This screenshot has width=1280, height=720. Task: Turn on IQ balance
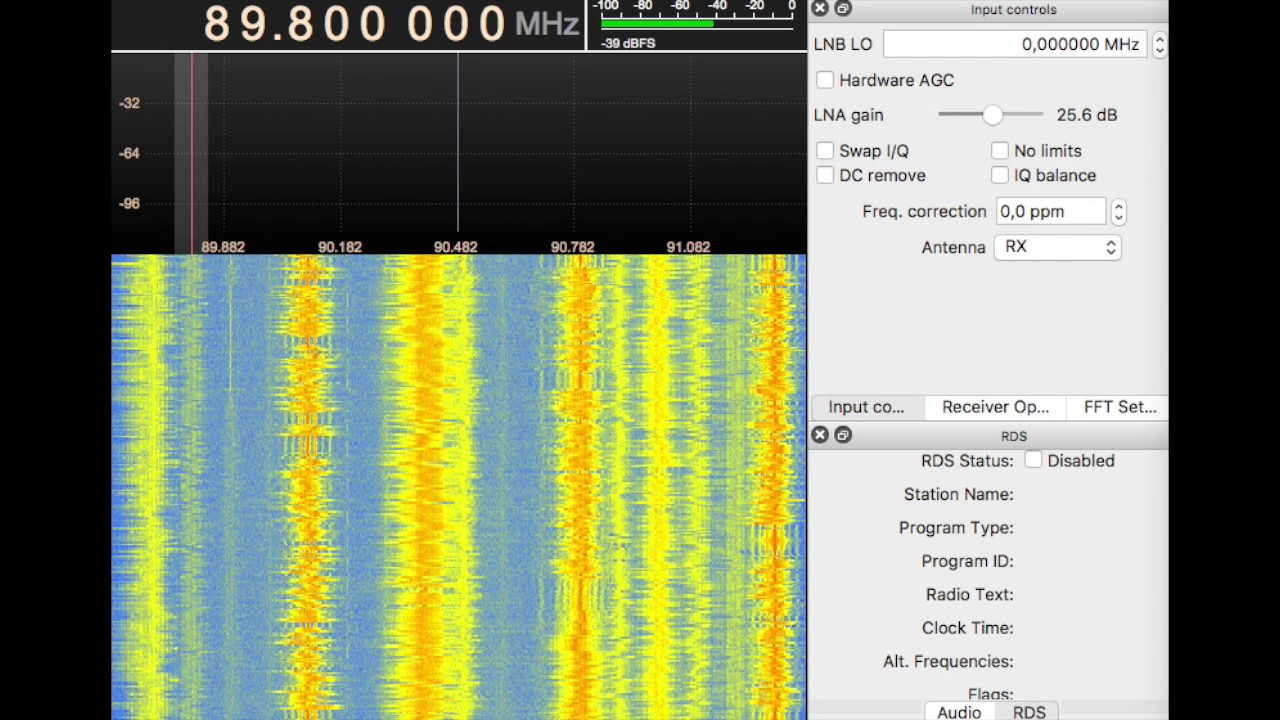[x=1000, y=175]
